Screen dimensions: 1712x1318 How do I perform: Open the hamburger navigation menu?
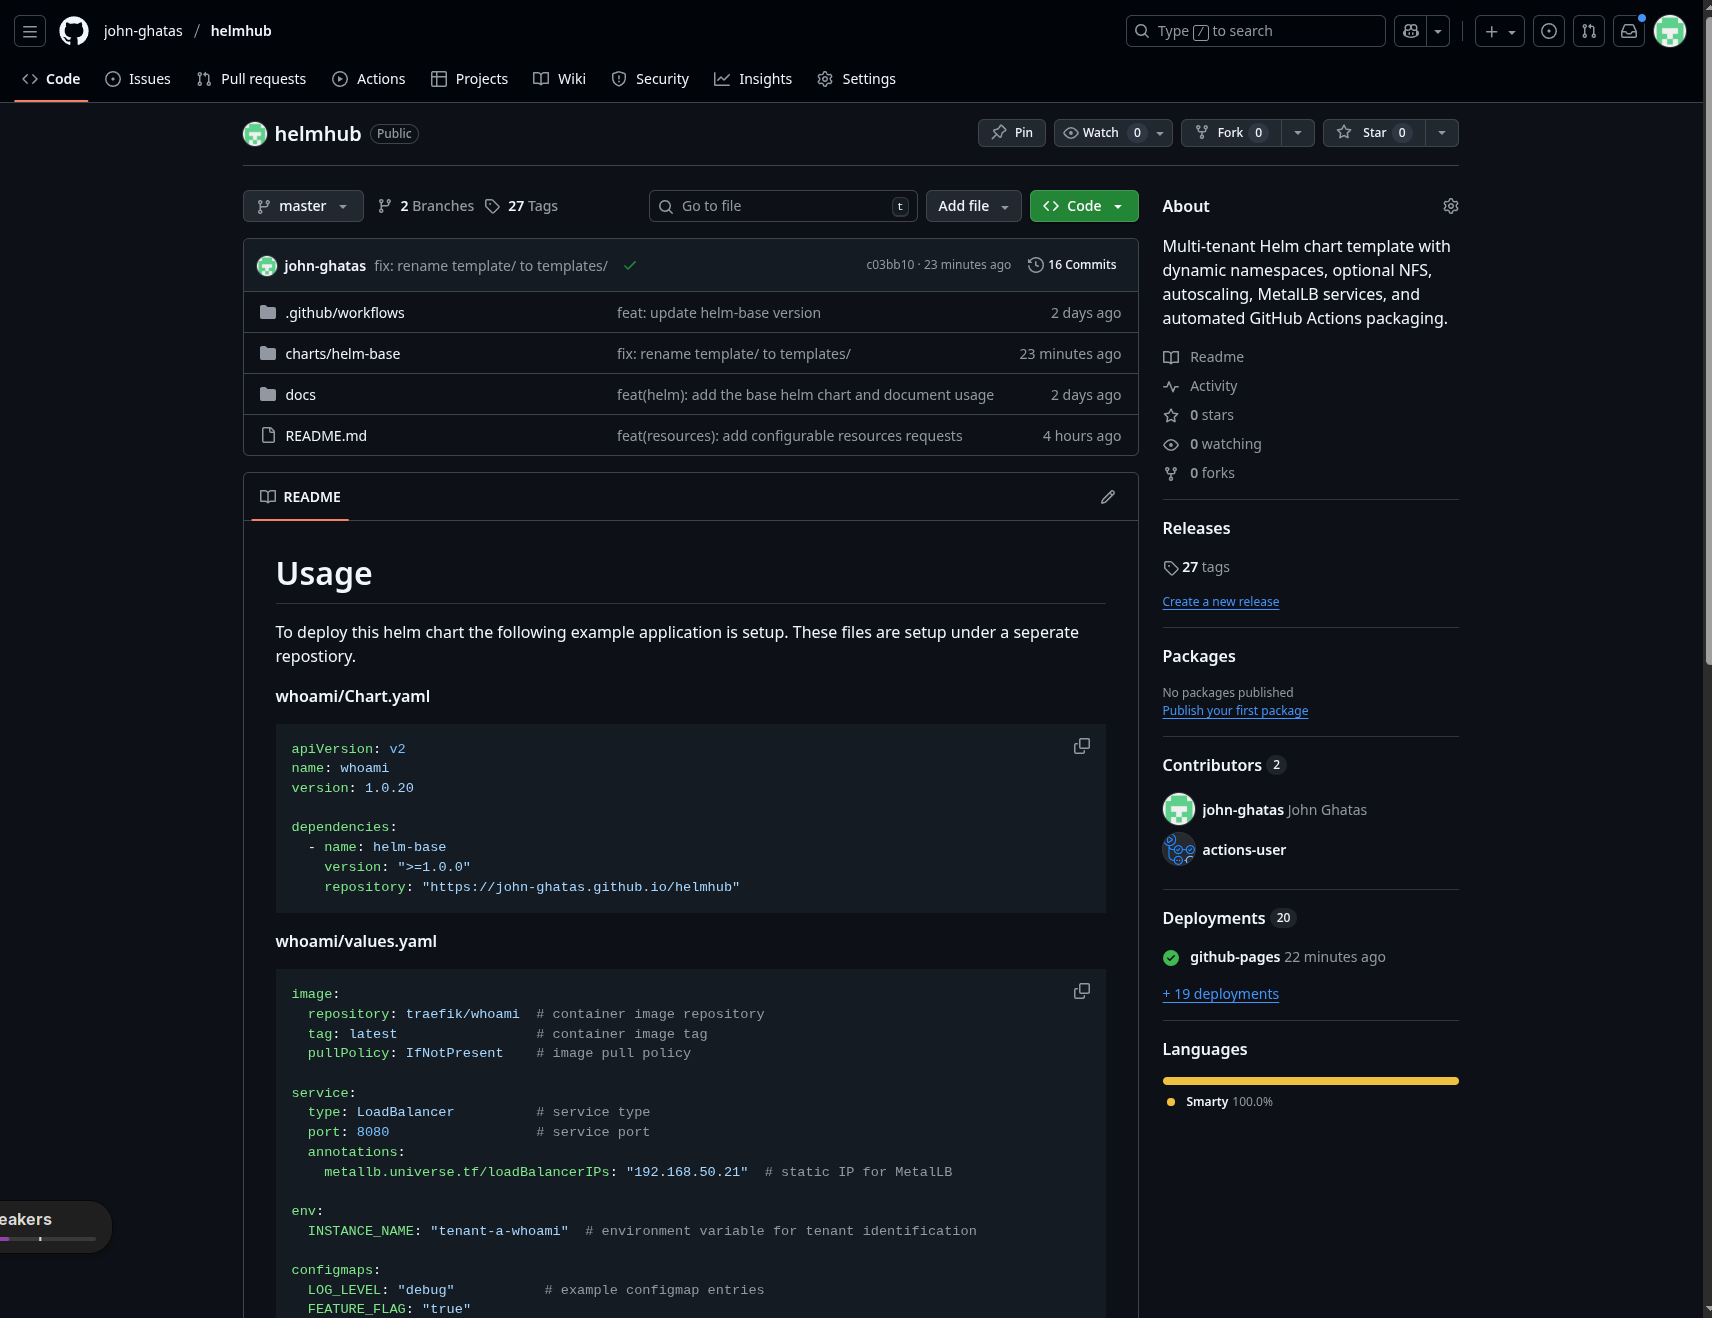click(30, 31)
